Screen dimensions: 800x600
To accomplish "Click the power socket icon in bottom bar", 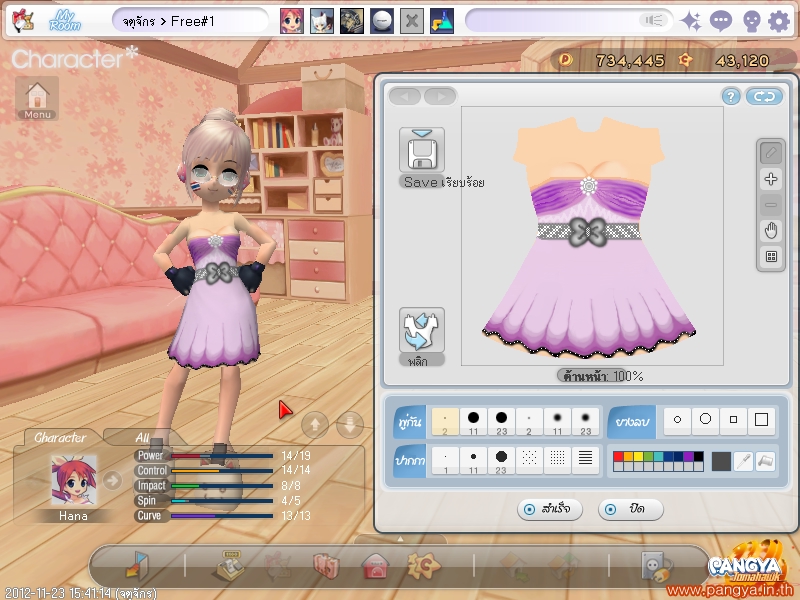I will tap(657, 566).
